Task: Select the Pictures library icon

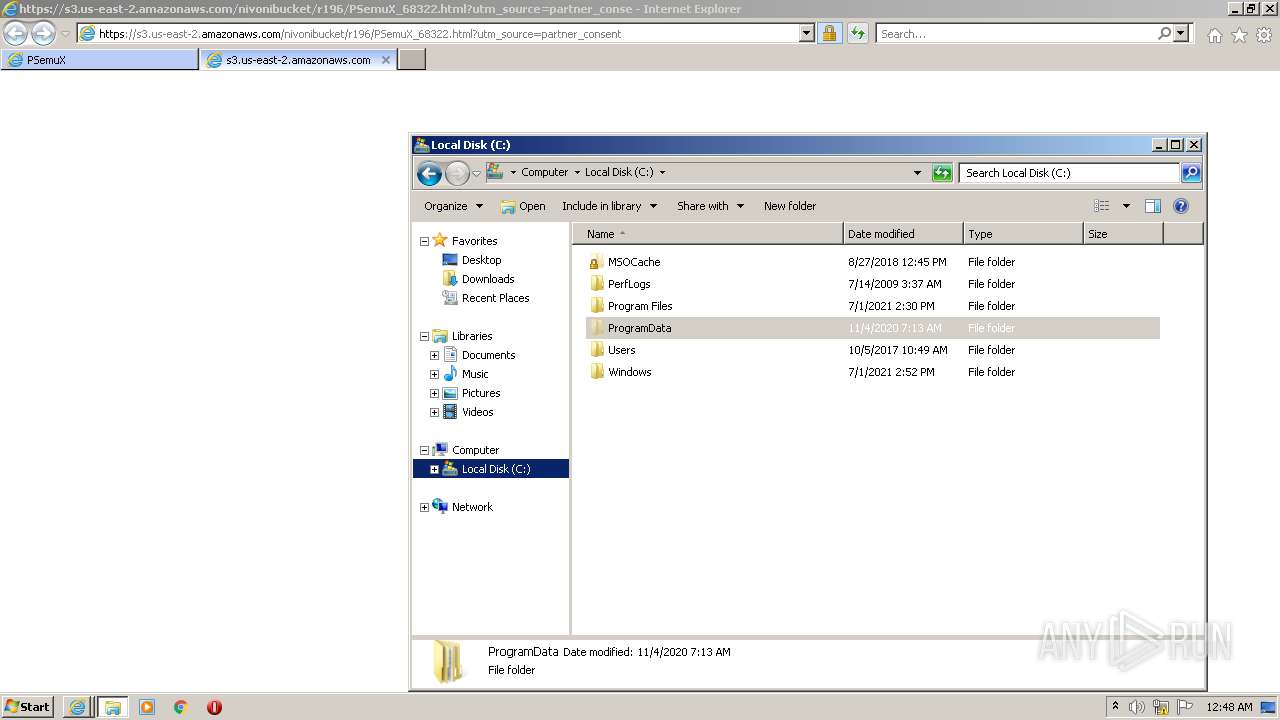Action: (450, 393)
